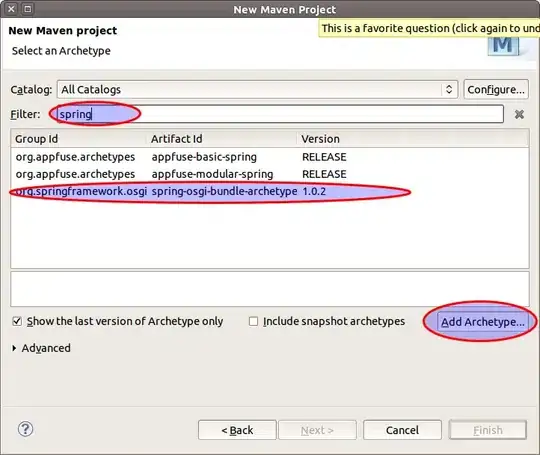Clear the filter text with the X icon

[x=519, y=114]
